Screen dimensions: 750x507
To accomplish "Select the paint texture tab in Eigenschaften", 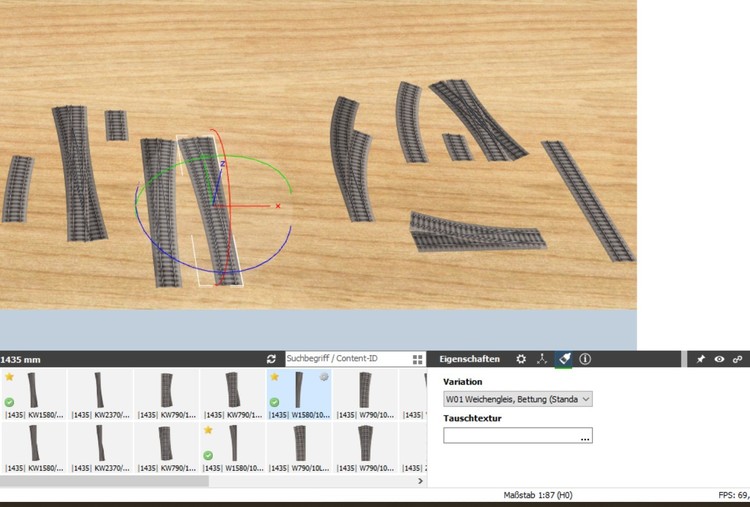I will (564, 359).
